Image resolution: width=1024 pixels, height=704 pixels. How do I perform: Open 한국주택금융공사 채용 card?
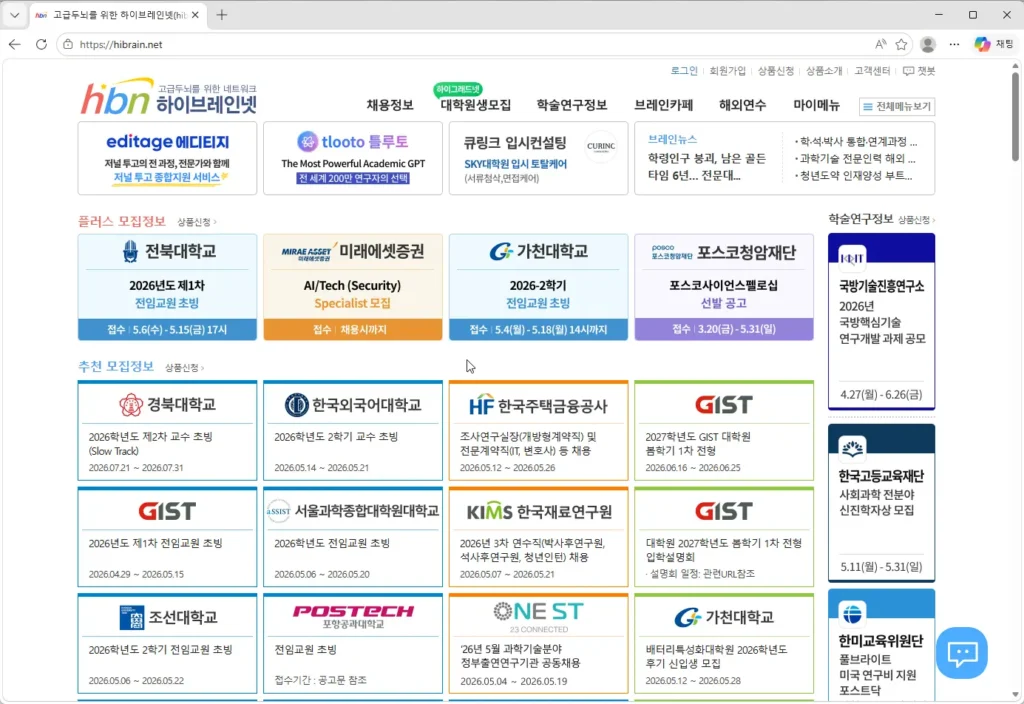coord(538,431)
